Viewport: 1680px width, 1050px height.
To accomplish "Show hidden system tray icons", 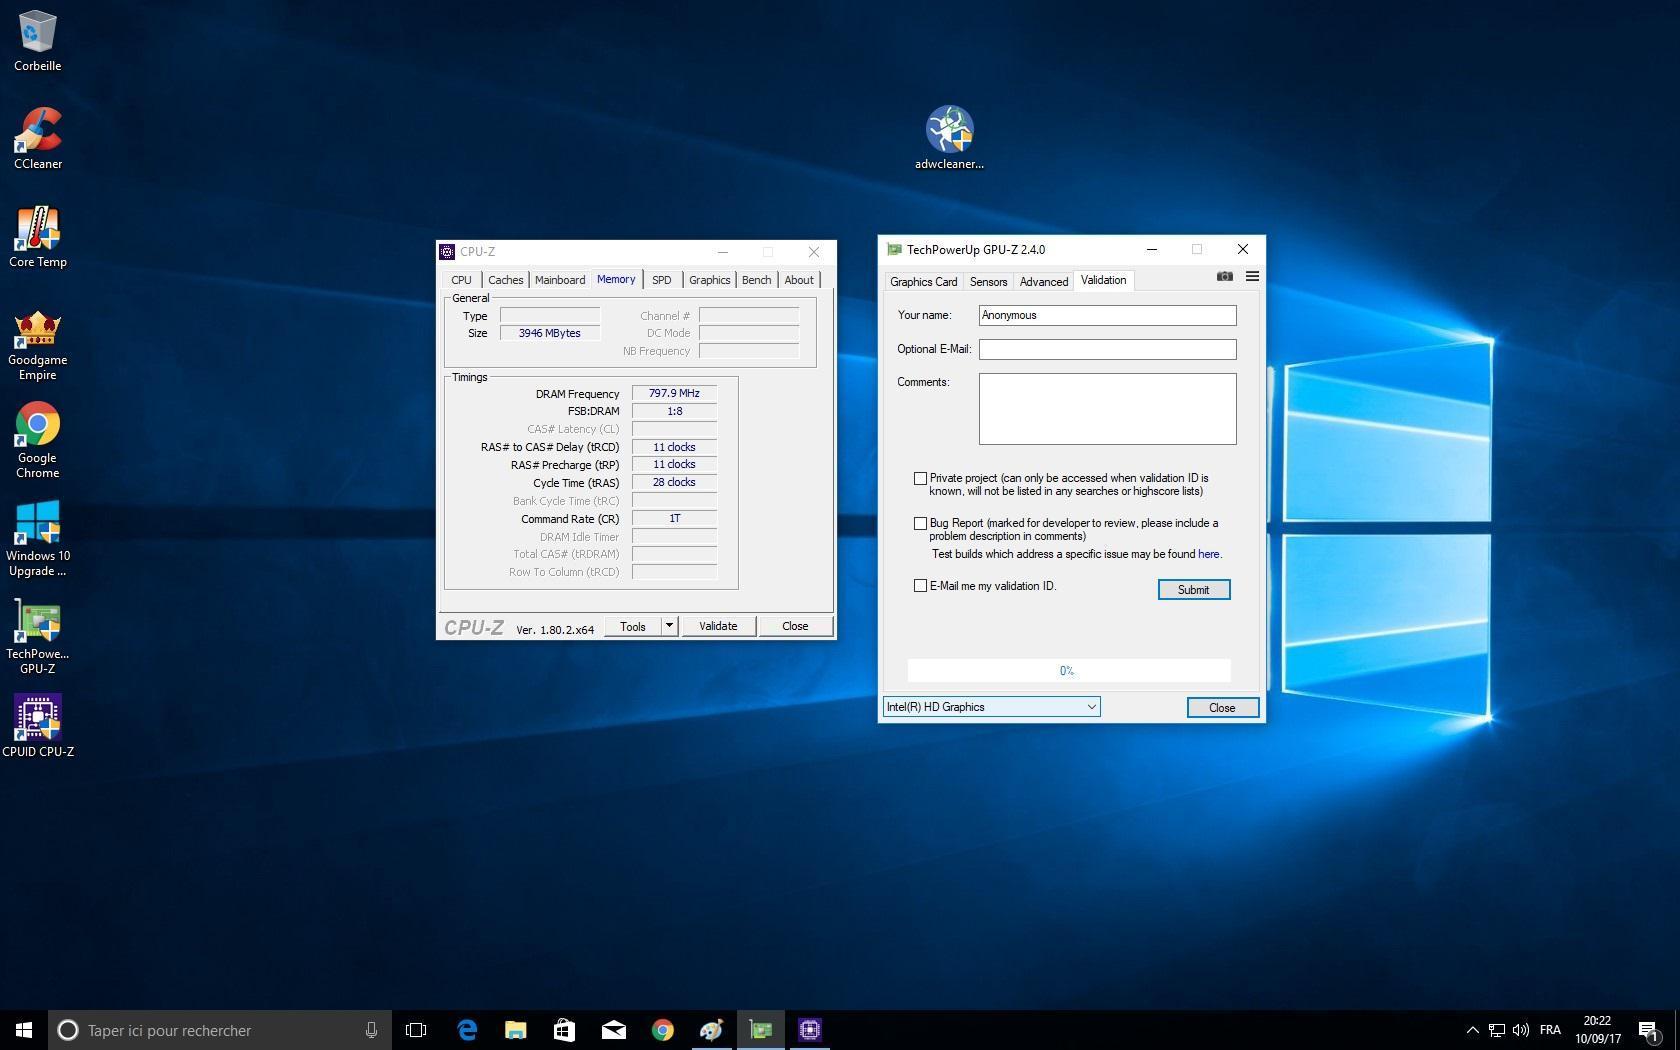I will tap(1472, 1030).
